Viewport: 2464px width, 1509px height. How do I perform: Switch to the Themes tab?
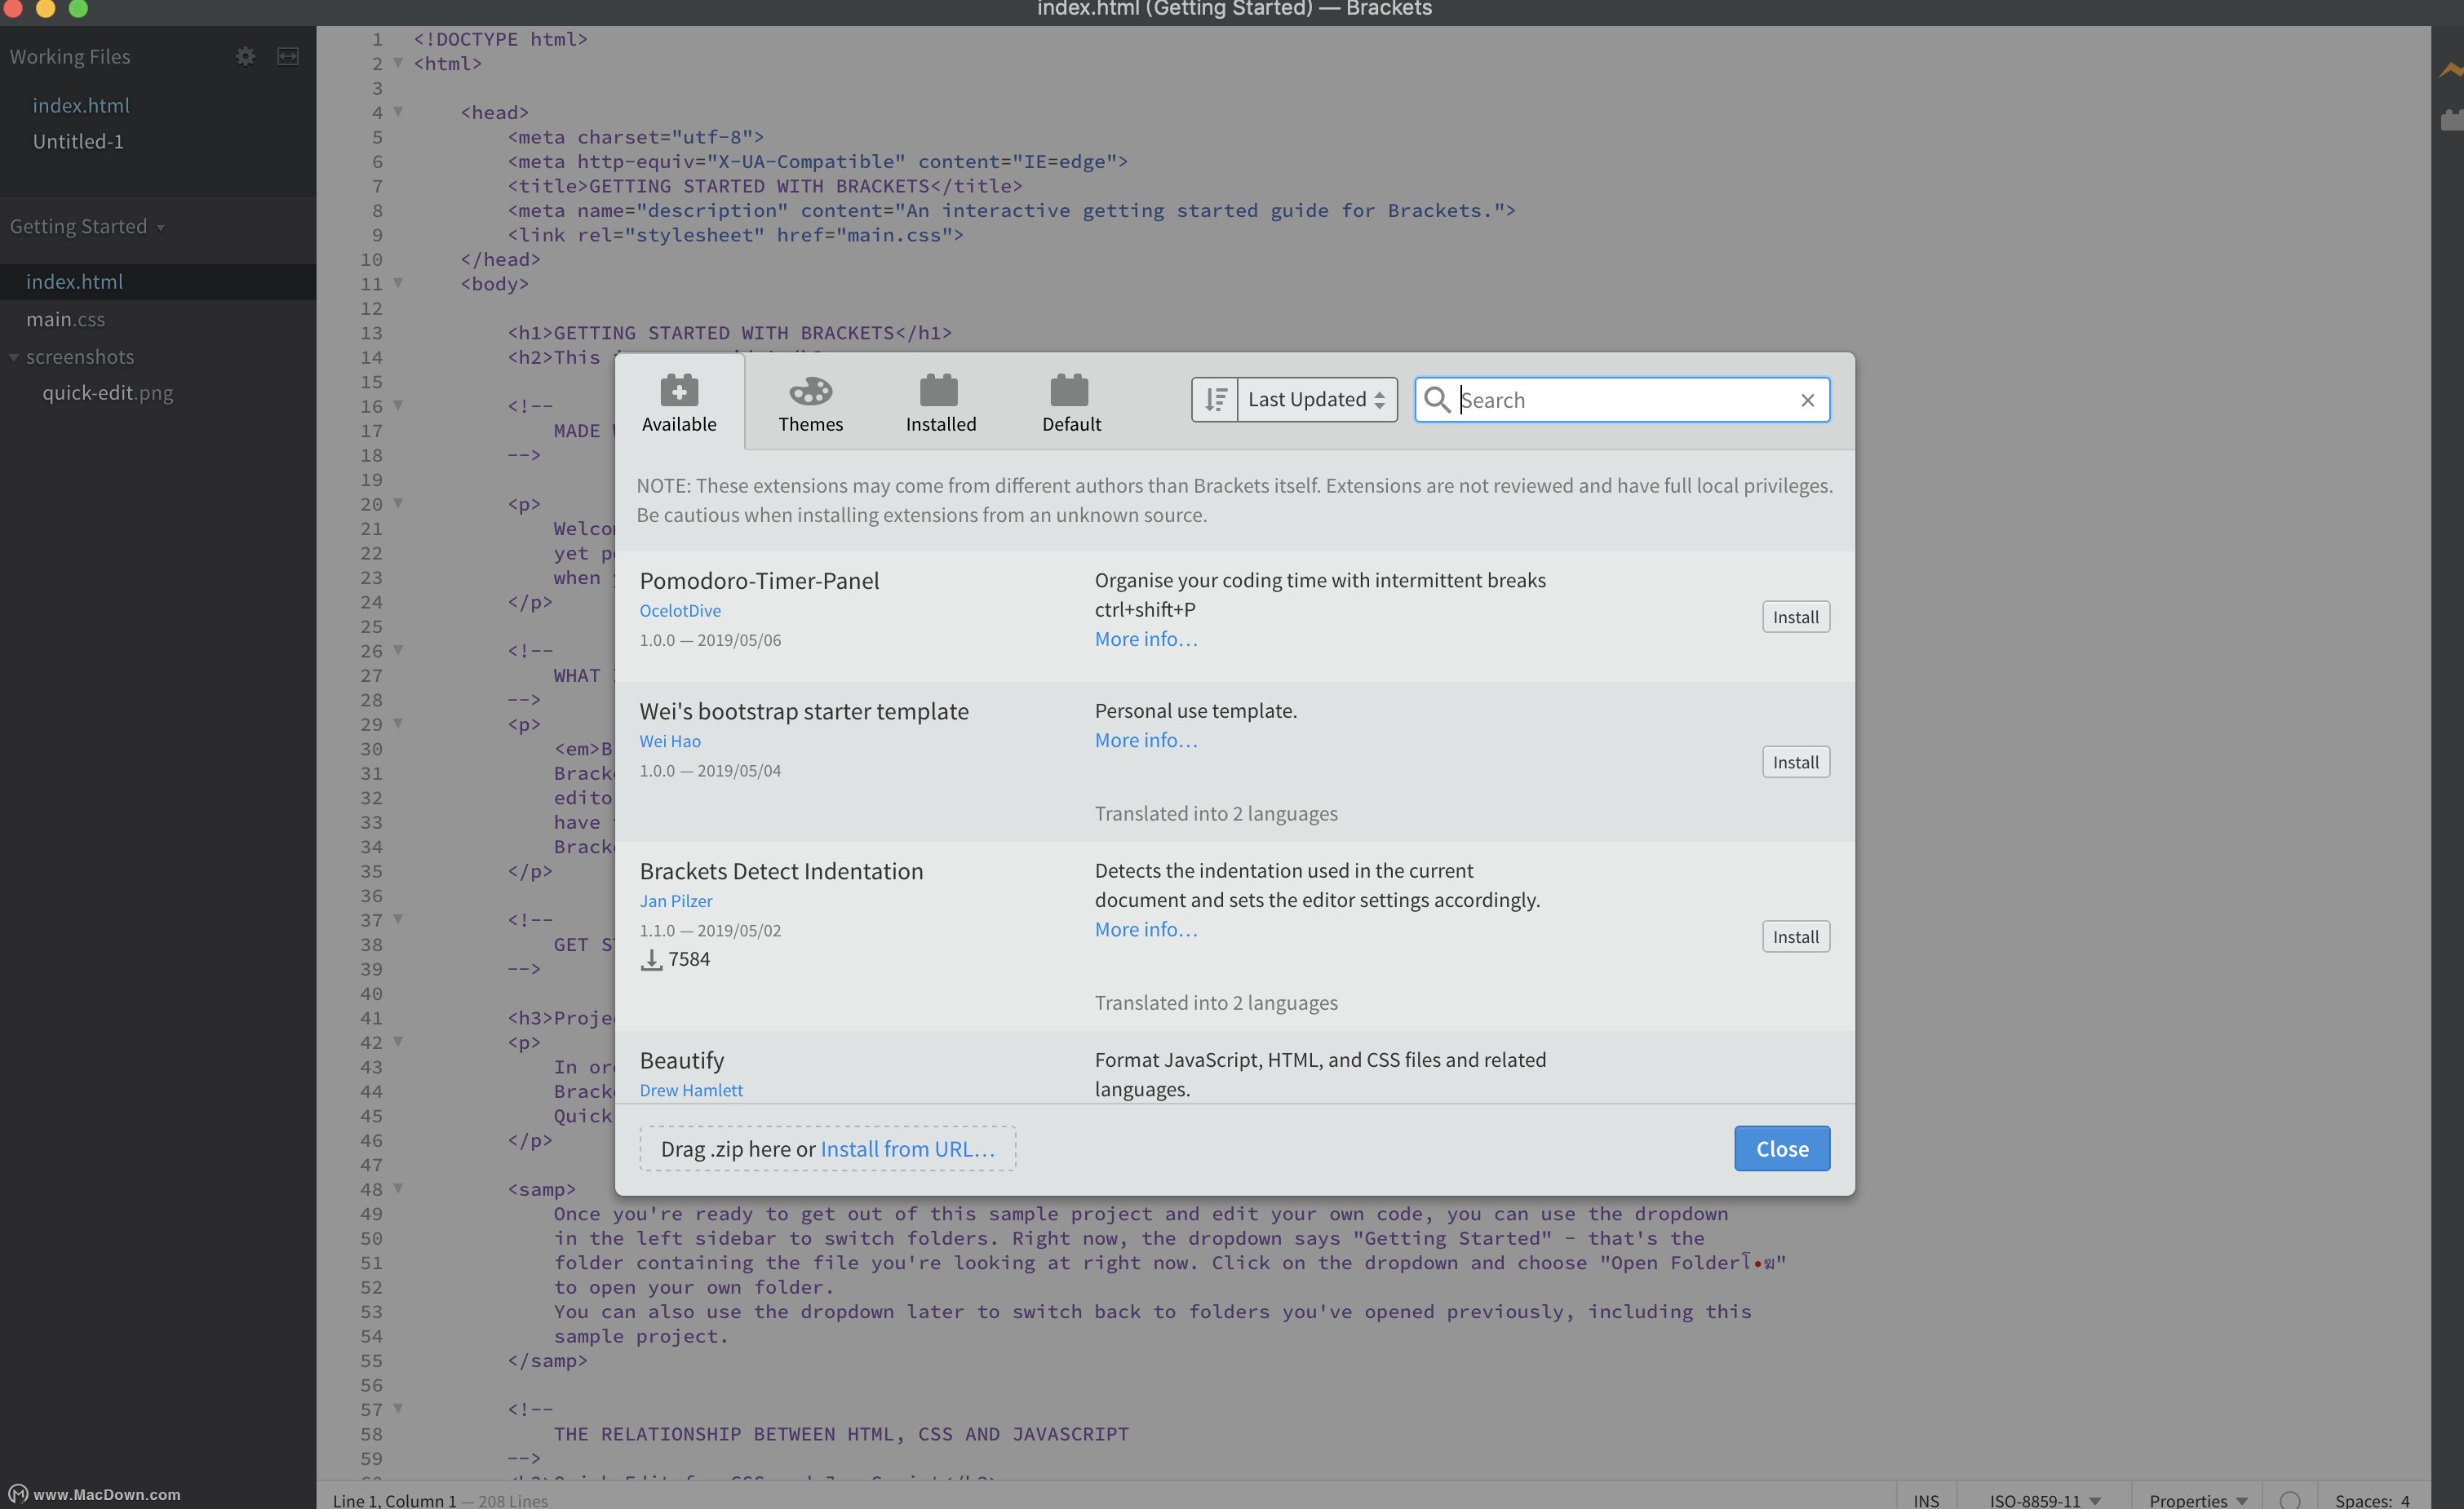pyautogui.click(x=810, y=402)
